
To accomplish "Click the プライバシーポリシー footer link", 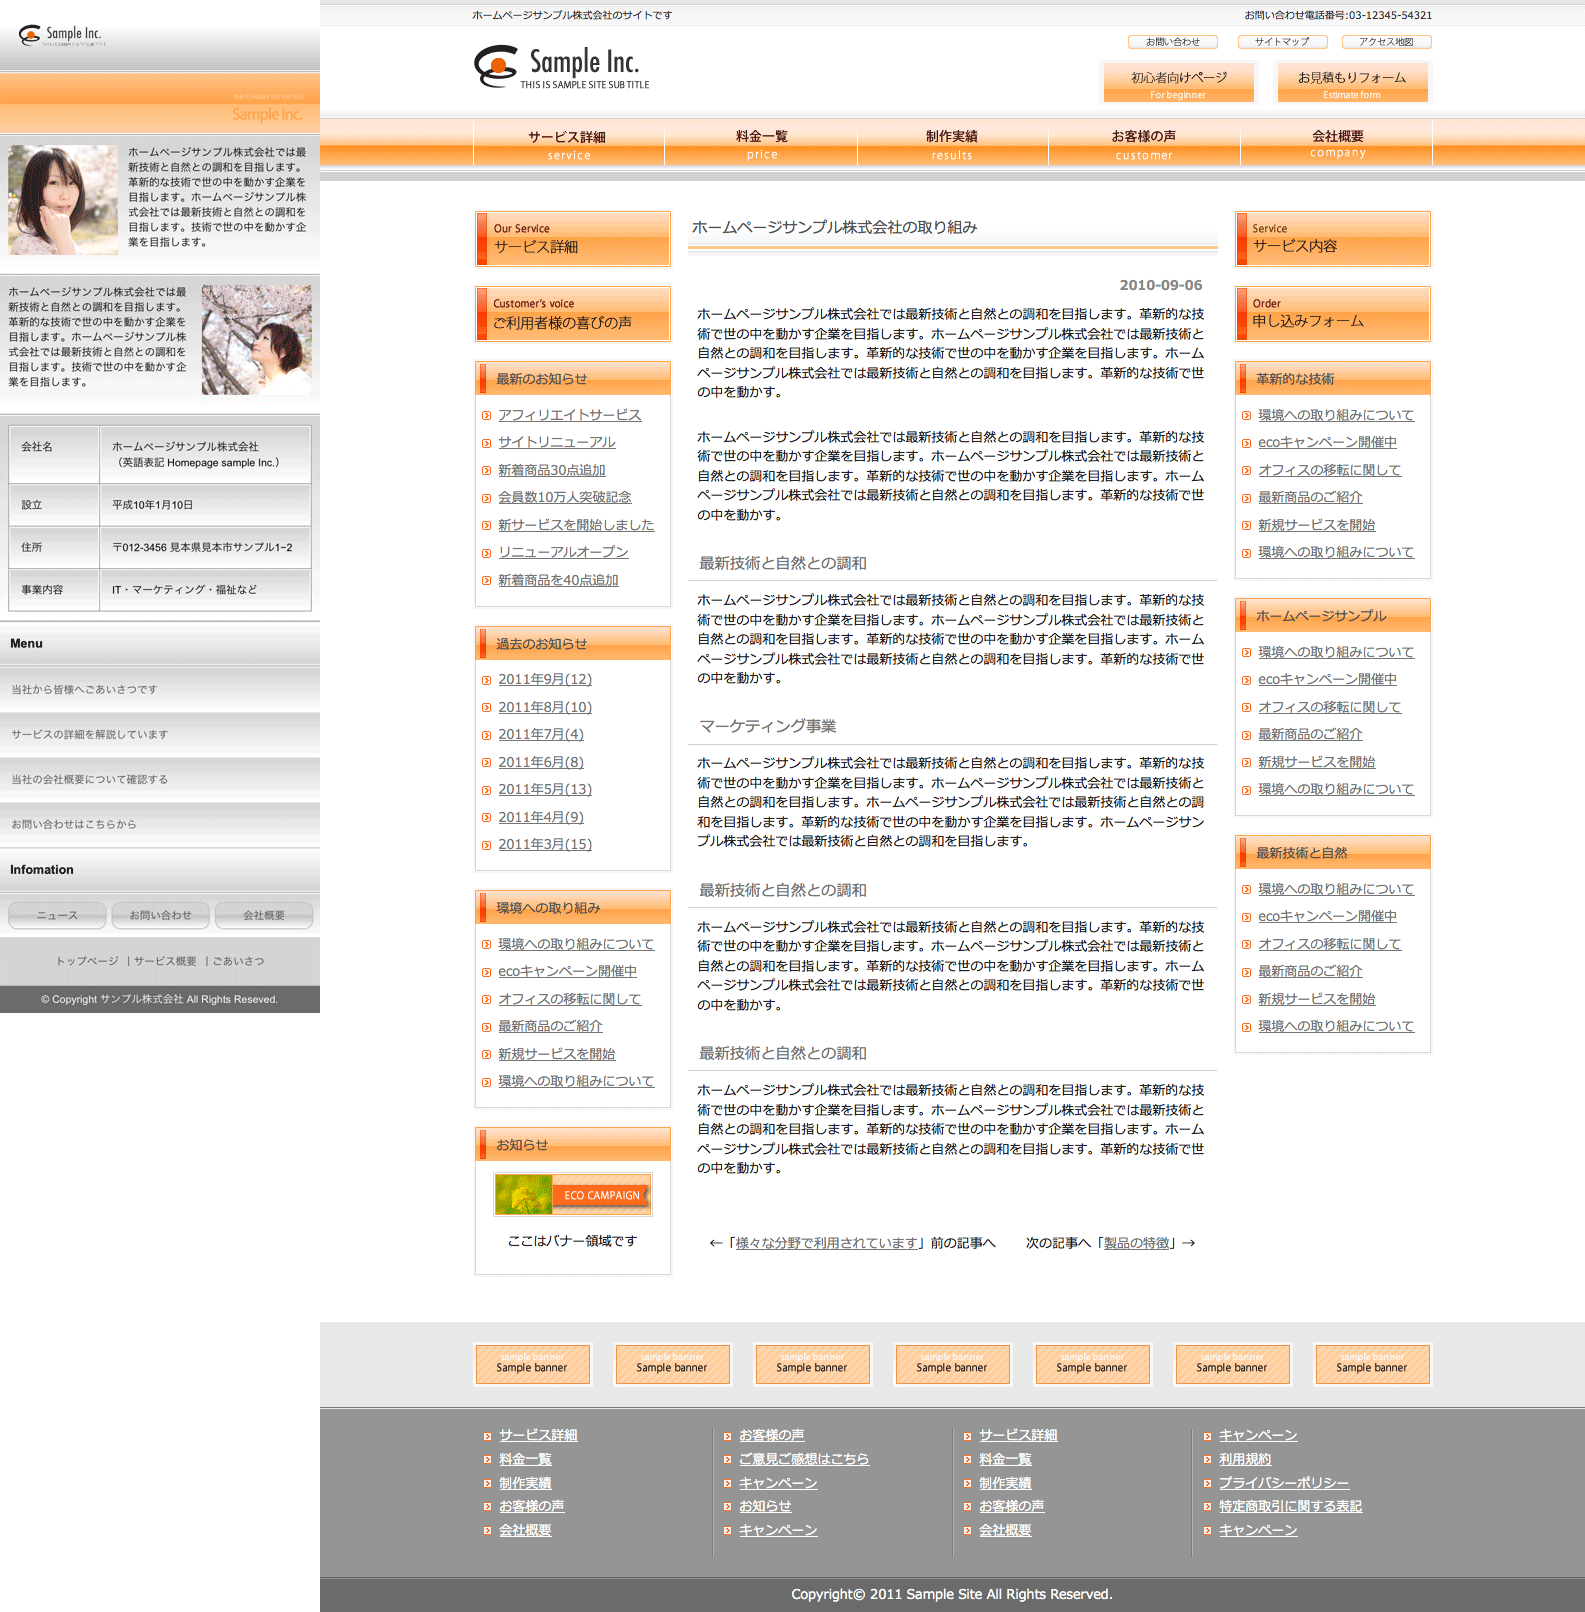I will [1284, 1483].
